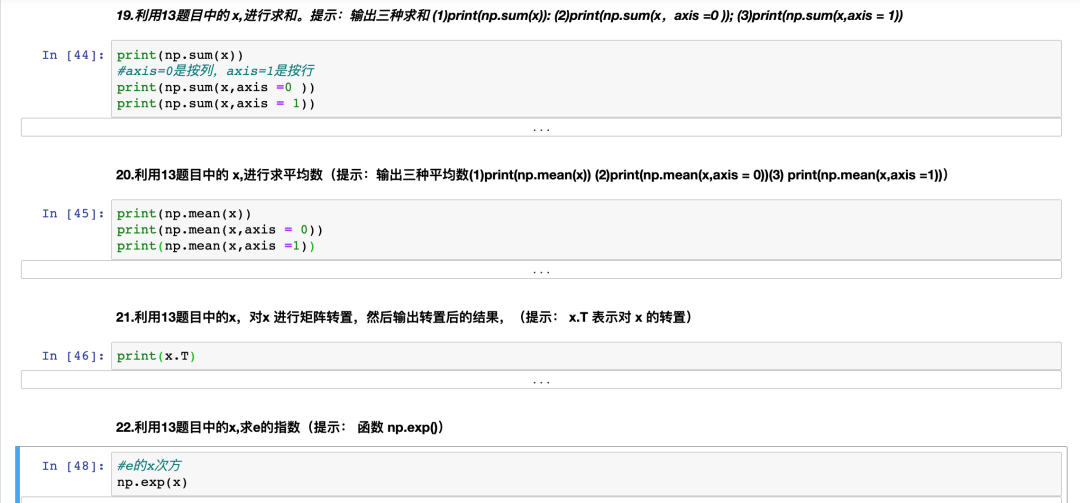Click the comment #axis=0是按列, axis=1是按行
1080x503 pixels.
[216, 71]
